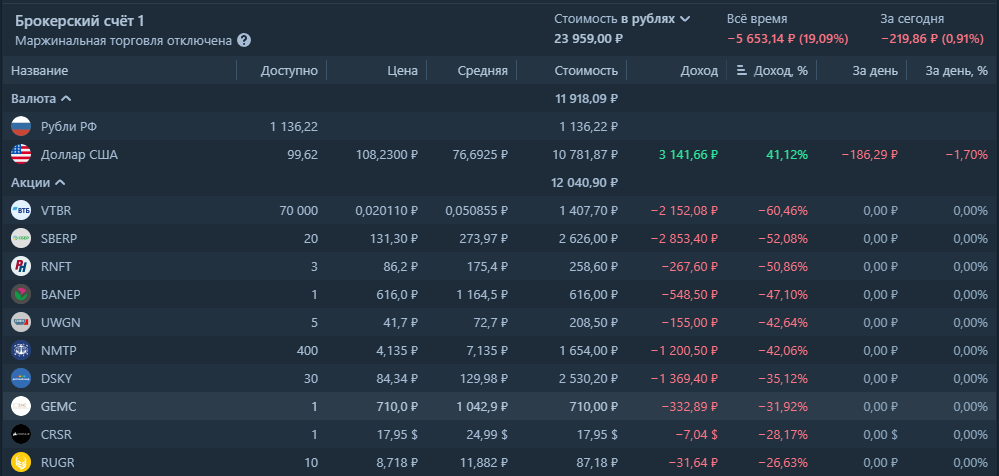Click the help icon beside margin trading status

click(244, 41)
